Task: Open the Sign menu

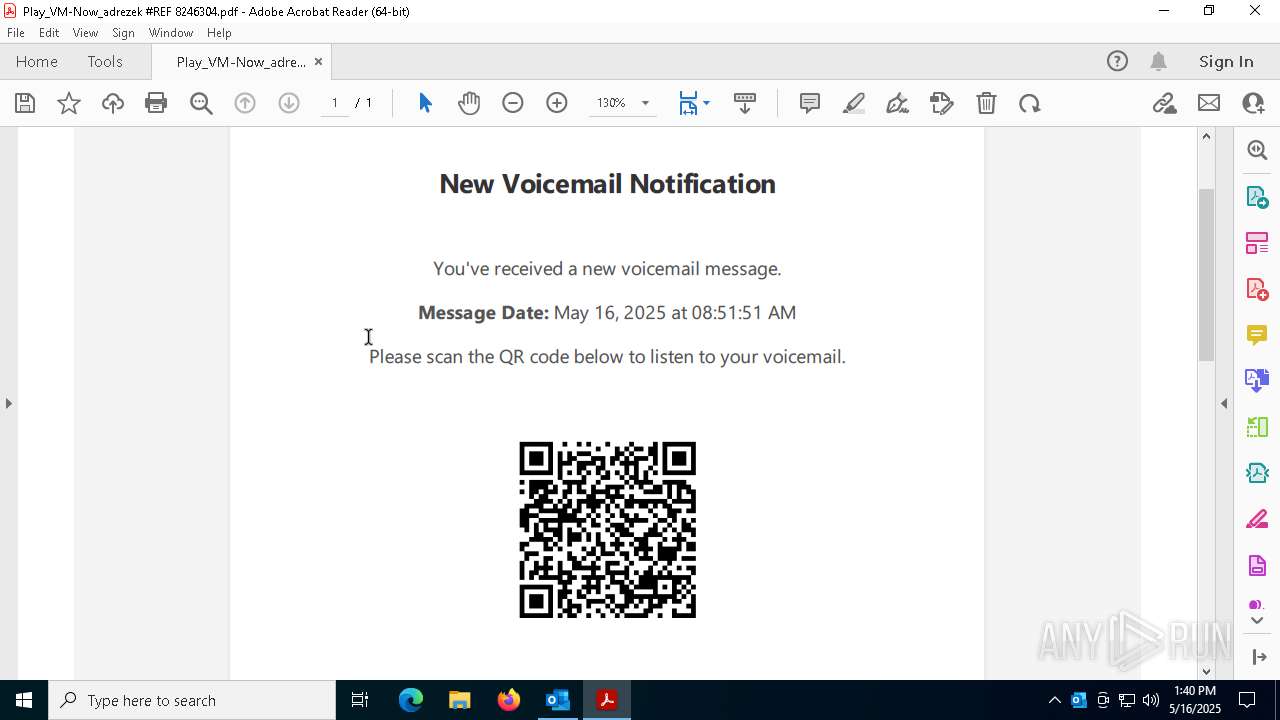Action: (123, 33)
